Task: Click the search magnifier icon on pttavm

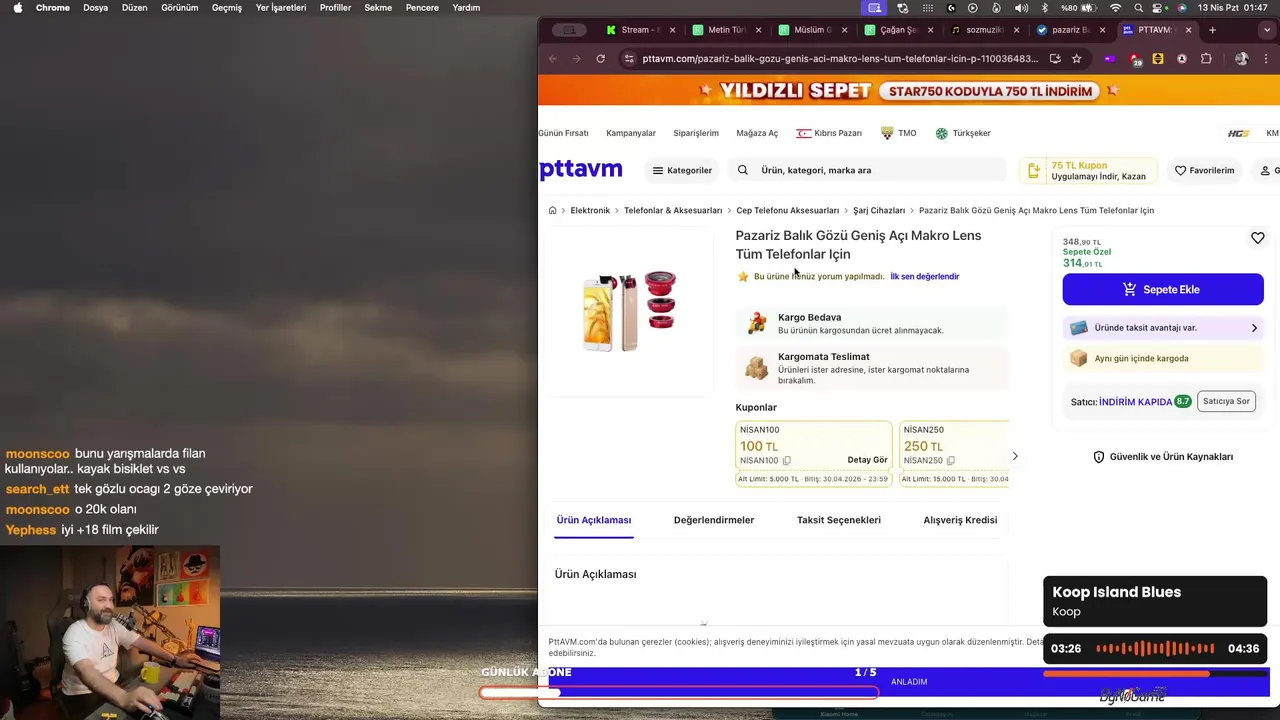Action: [x=742, y=170]
